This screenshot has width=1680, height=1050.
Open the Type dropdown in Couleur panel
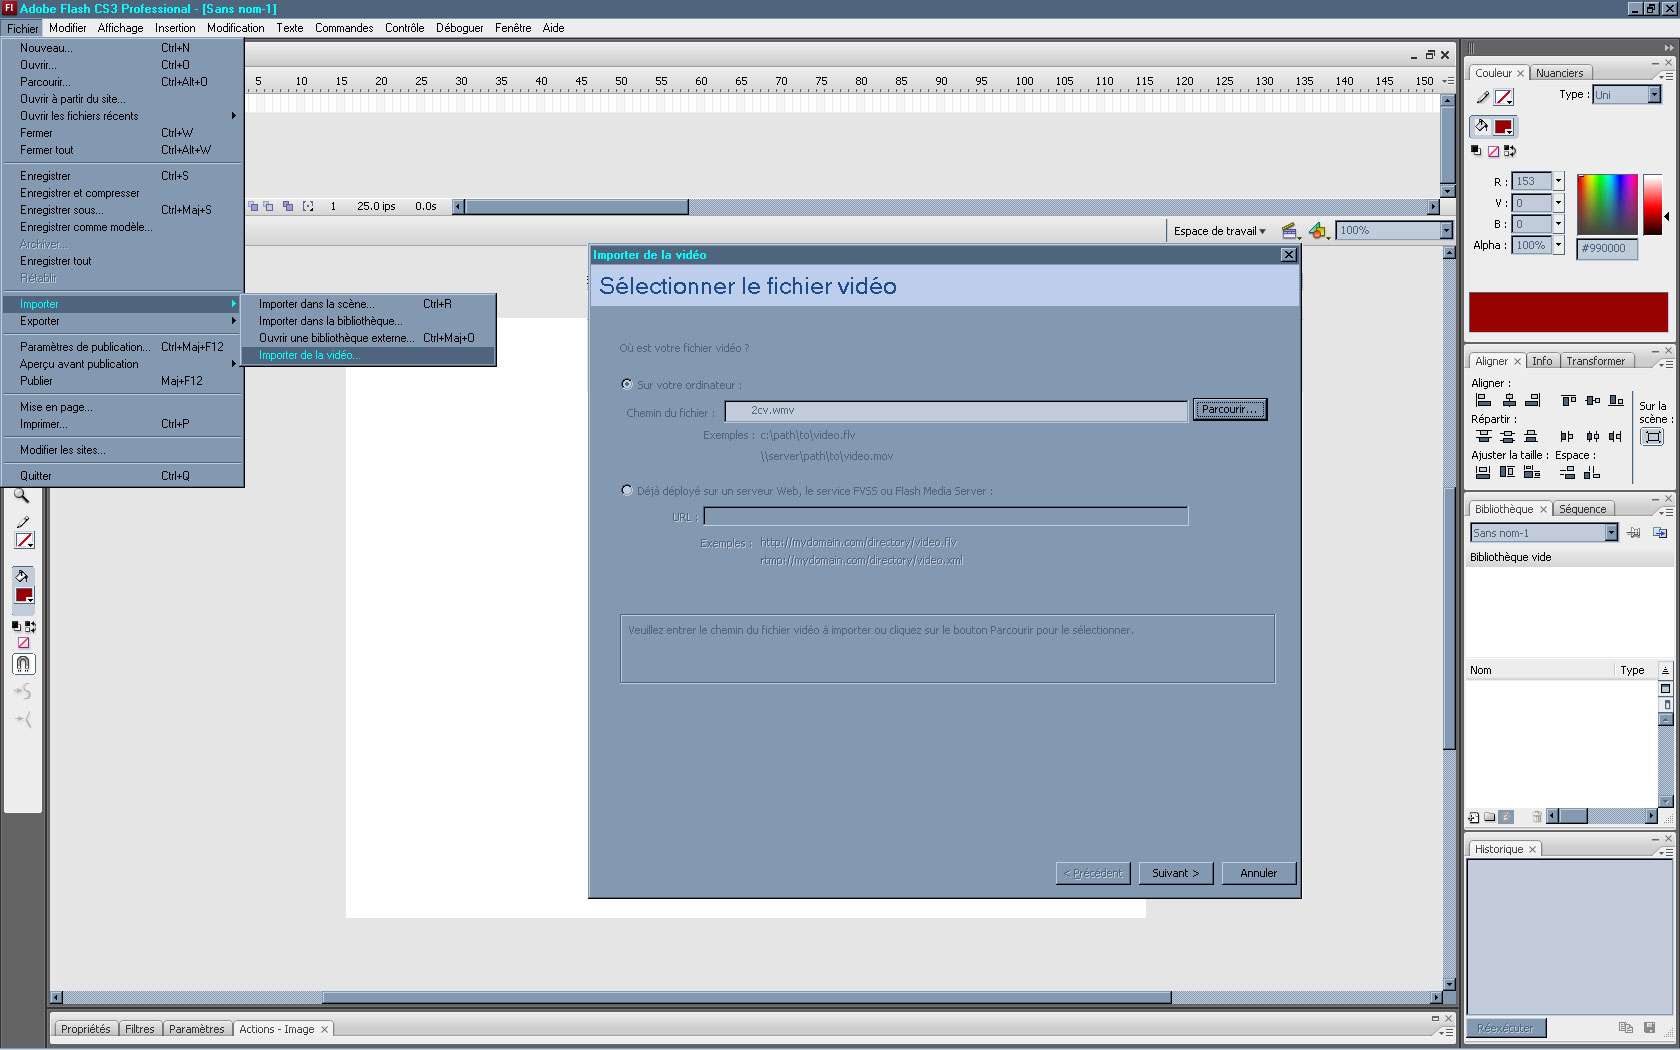click(x=1654, y=94)
